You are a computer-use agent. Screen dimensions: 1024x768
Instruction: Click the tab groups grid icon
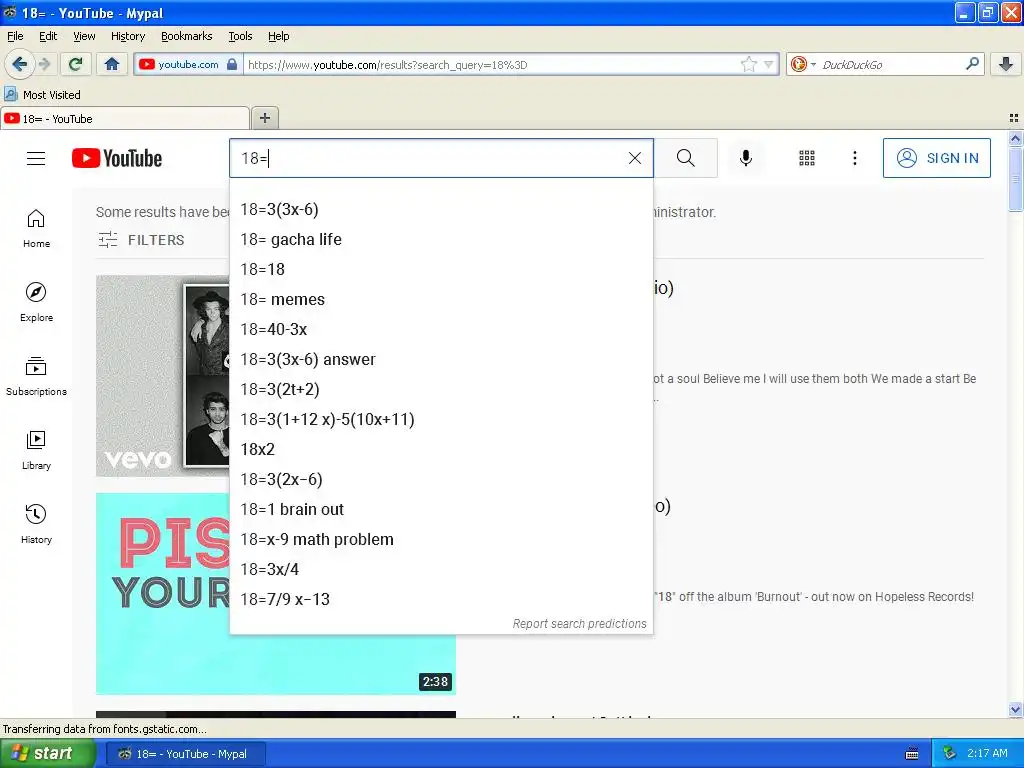1014,118
